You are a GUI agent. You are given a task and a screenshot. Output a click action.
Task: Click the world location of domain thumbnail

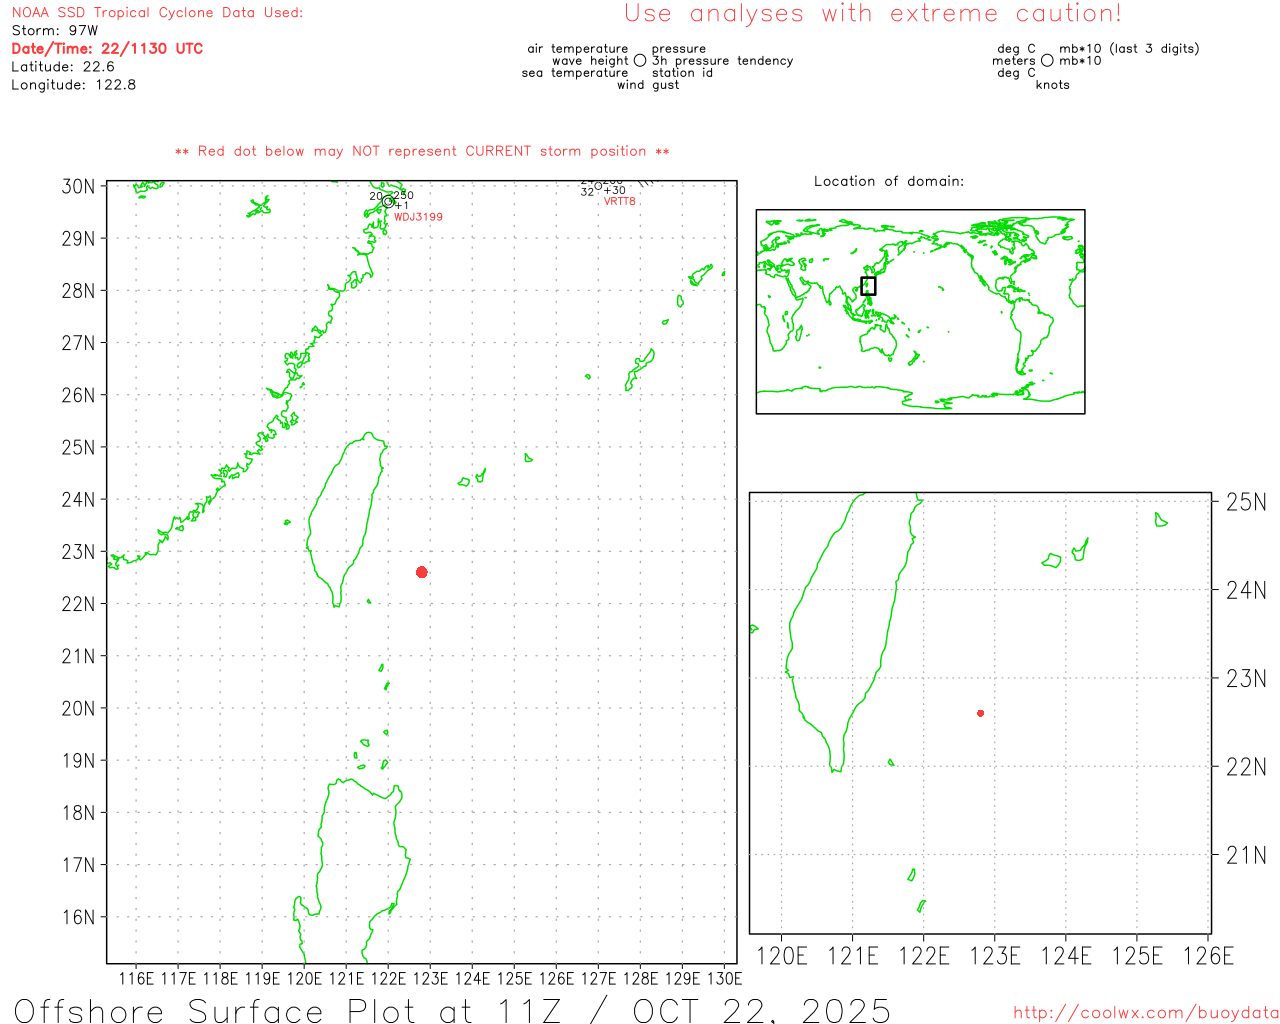920,311
